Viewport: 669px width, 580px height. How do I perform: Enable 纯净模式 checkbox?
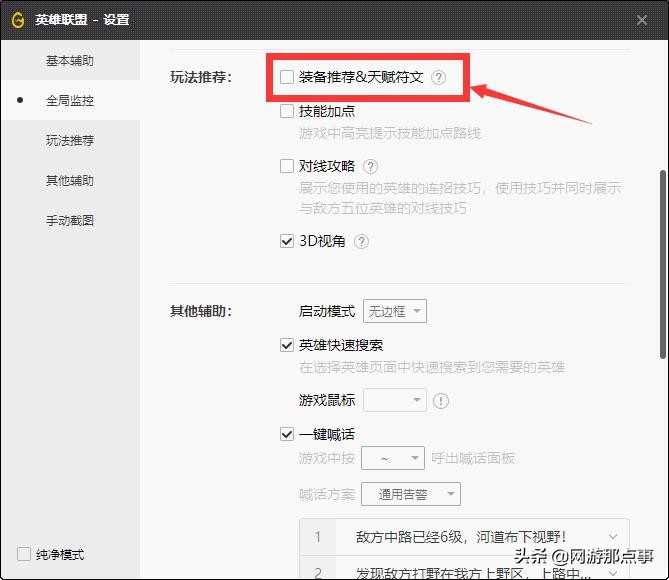(x=24, y=554)
